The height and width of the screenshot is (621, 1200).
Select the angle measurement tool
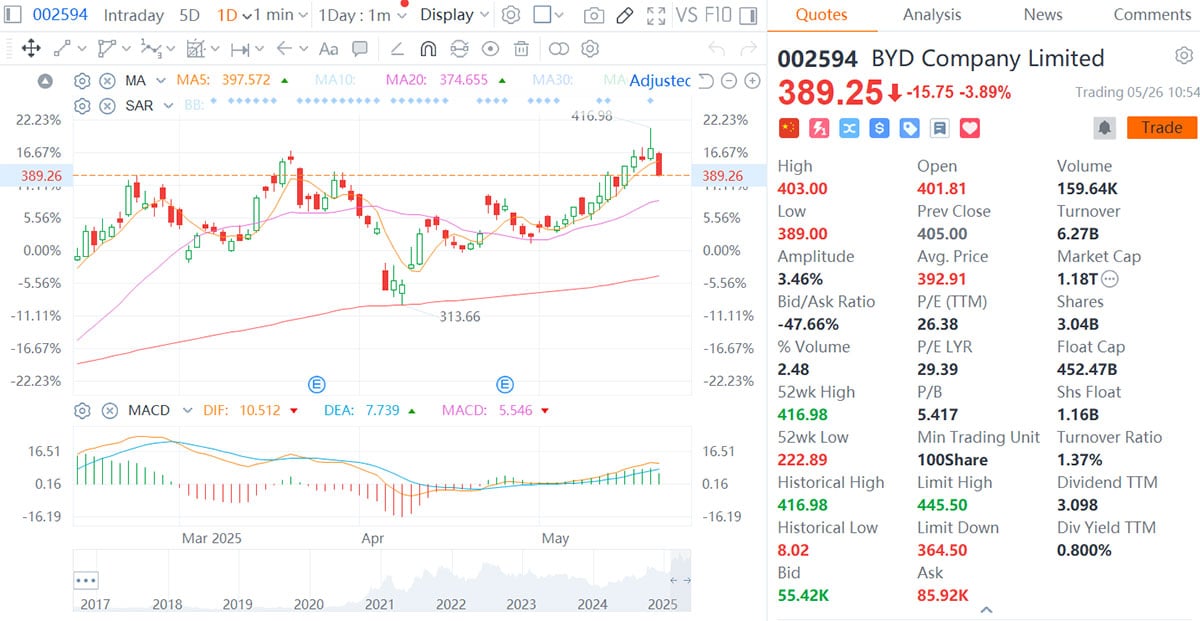(399, 48)
